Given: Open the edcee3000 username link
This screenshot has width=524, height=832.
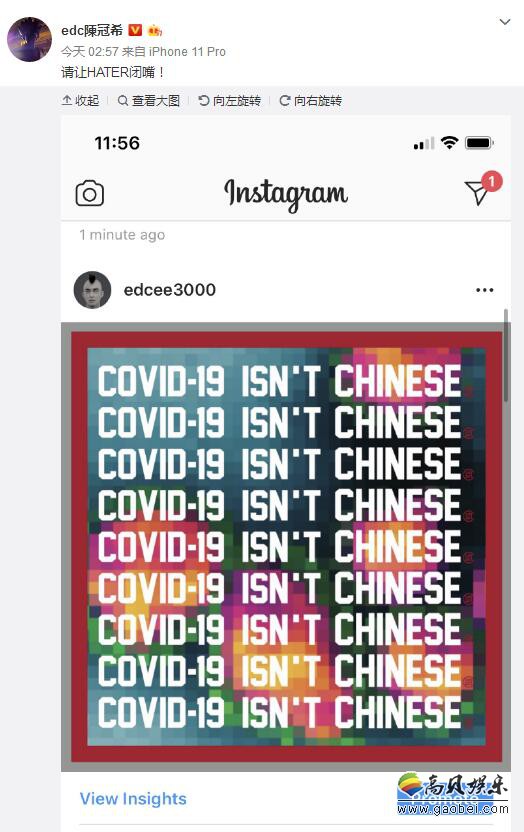Looking at the screenshot, I should tap(170, 290).
